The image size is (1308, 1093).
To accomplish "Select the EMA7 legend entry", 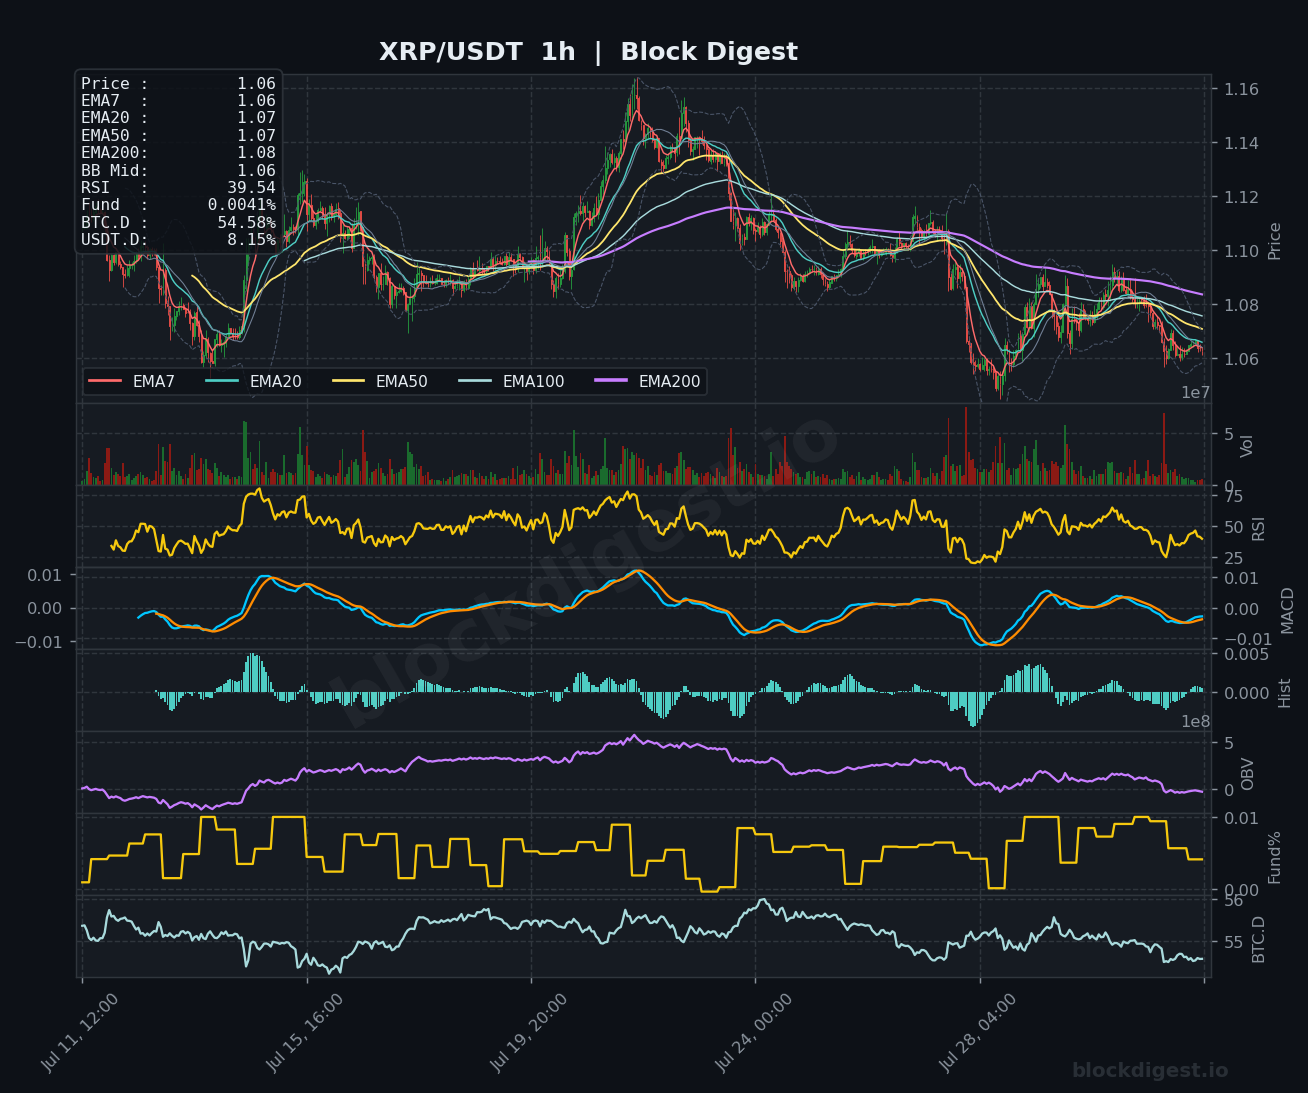I will click(132, 381).
